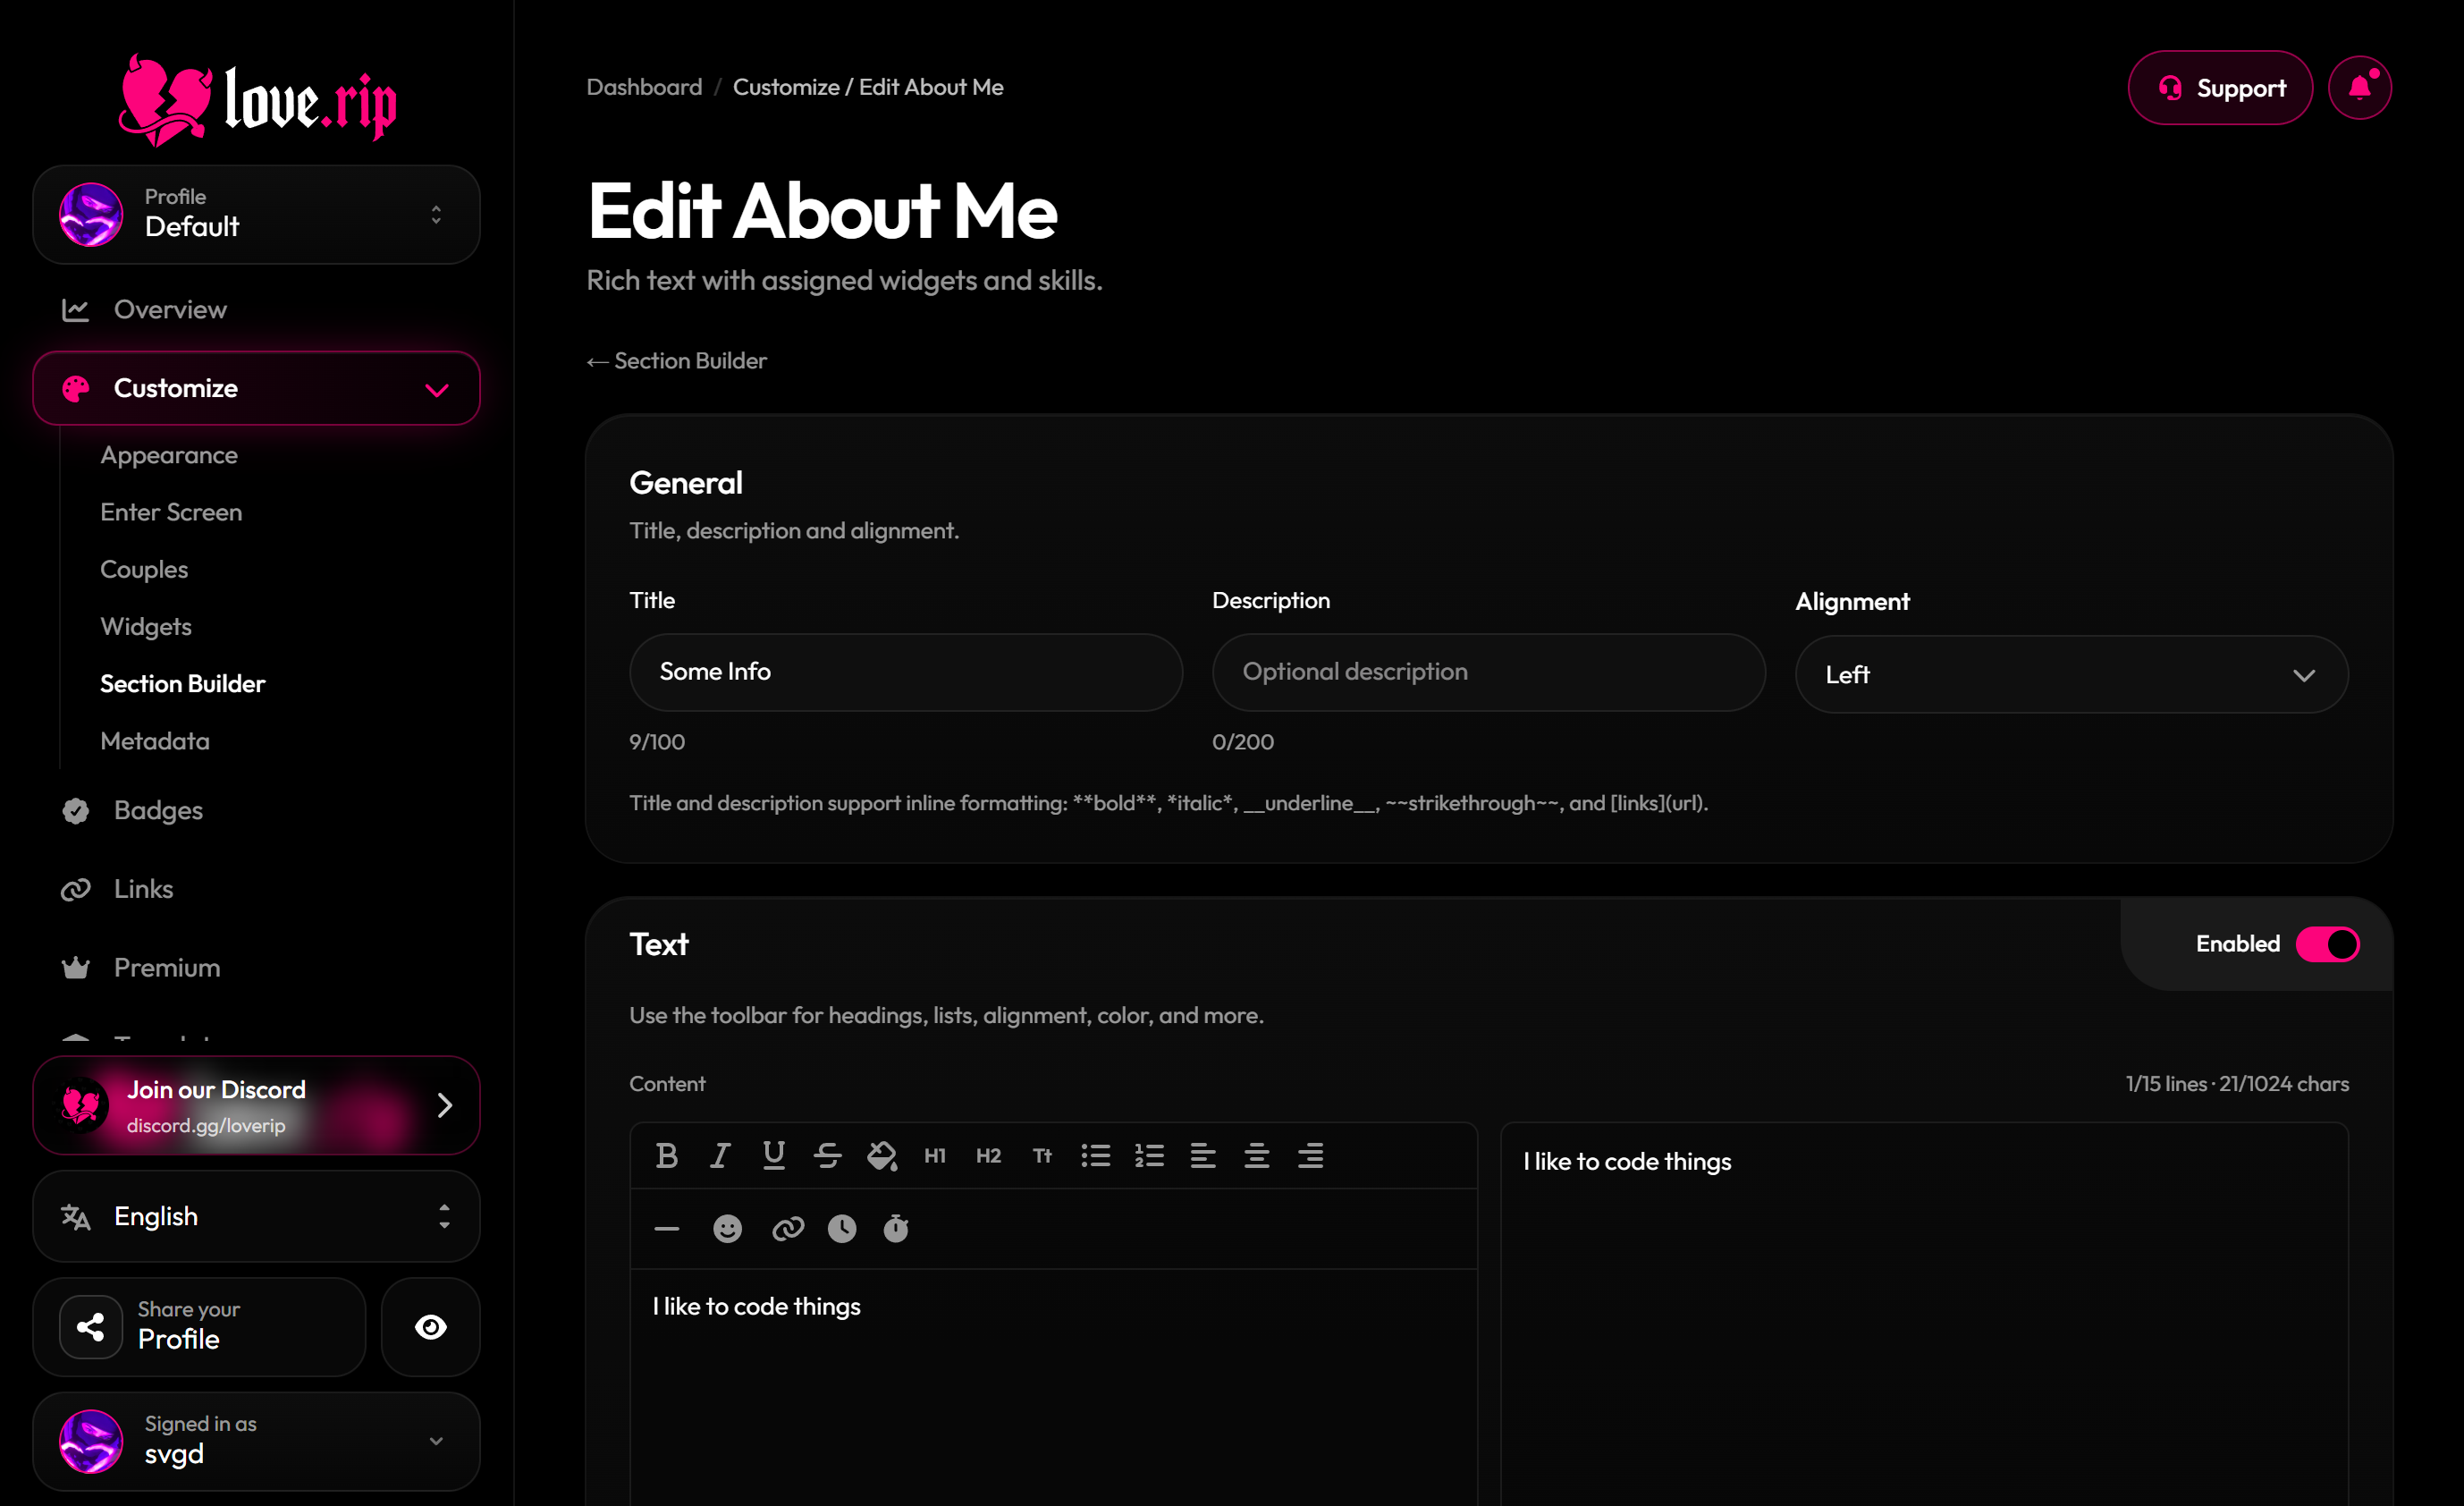Apply underline formatting
This screenshot has width=2464, height=1506.
point(774,1156)
